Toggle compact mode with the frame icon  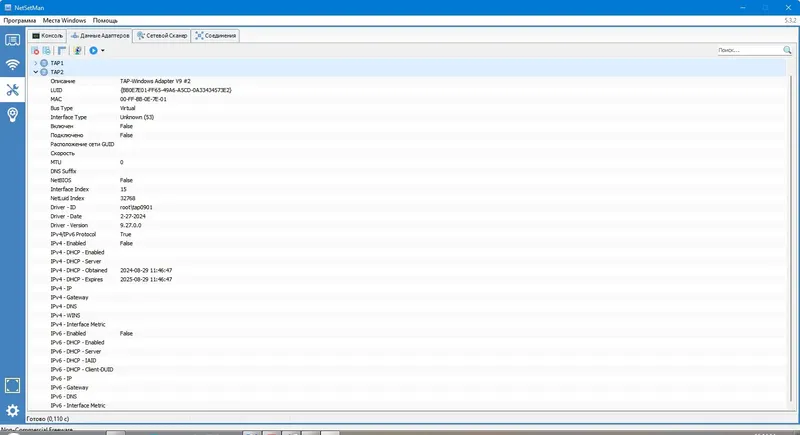[x=12, y=386]
